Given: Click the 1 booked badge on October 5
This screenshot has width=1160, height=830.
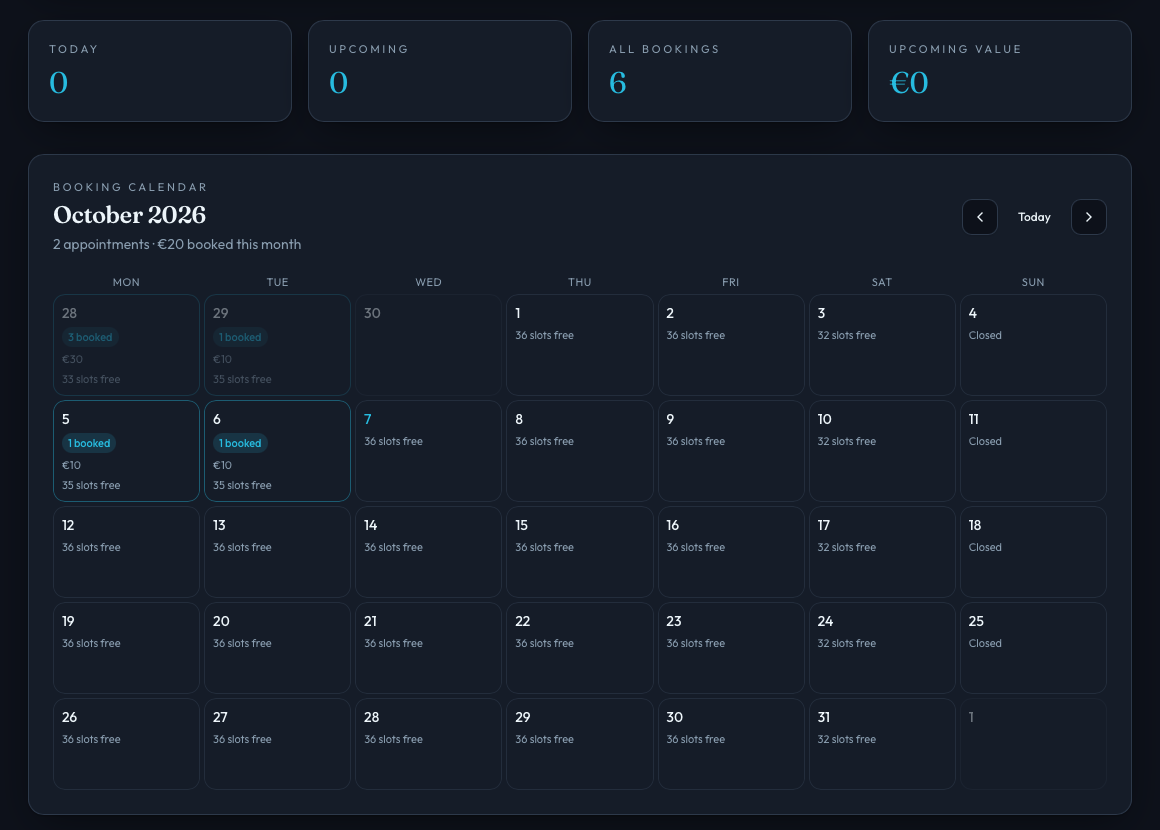Looking at the screenshot, I should [89, 443].
